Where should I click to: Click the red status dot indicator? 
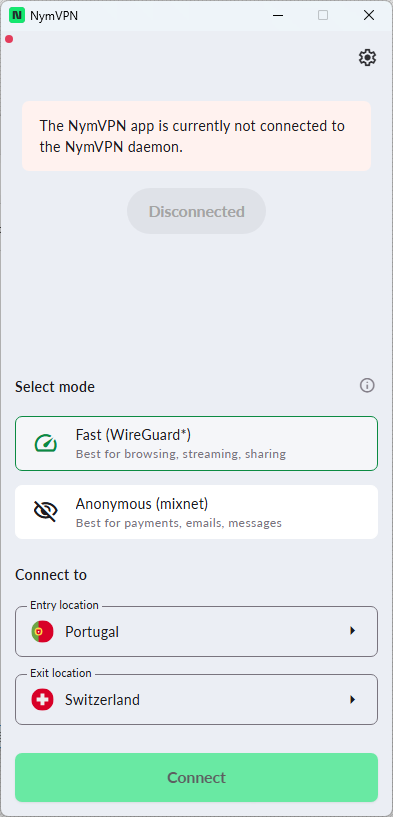[x=9, y=39]
